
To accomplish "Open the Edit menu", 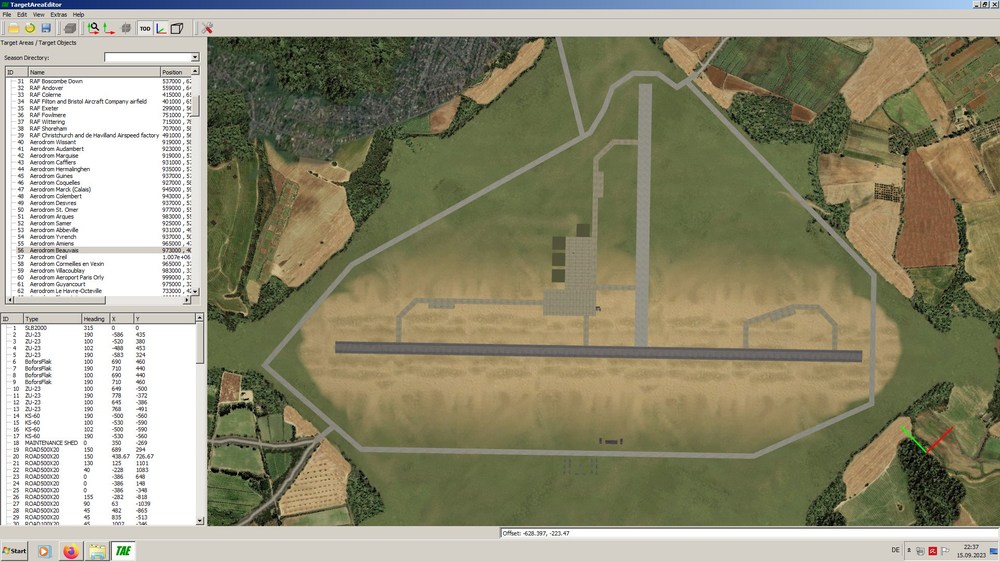I will (x=22, y=14).
